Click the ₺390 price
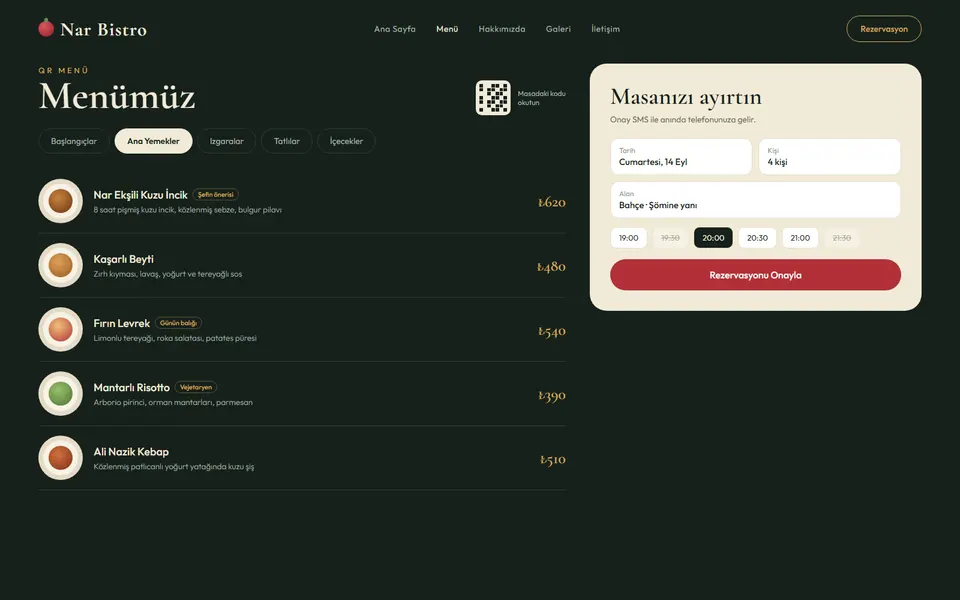This screenshot has height=600, width=960. [x=552, y=396]
